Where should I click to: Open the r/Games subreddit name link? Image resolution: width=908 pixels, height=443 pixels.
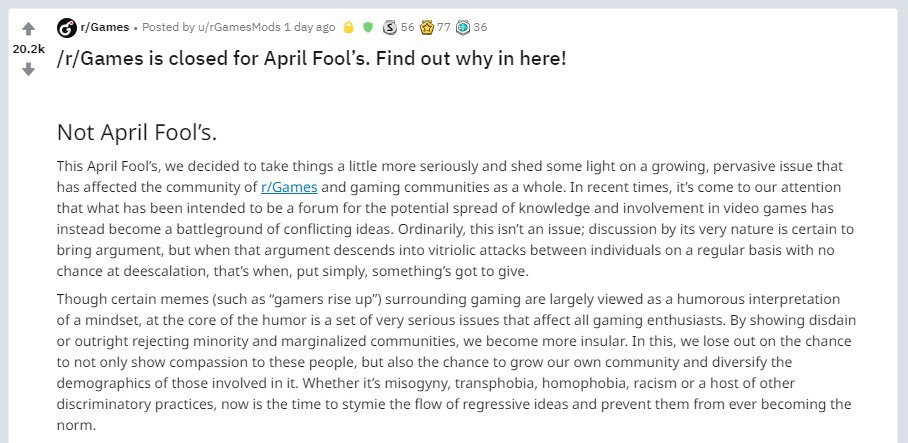[105, 27]
